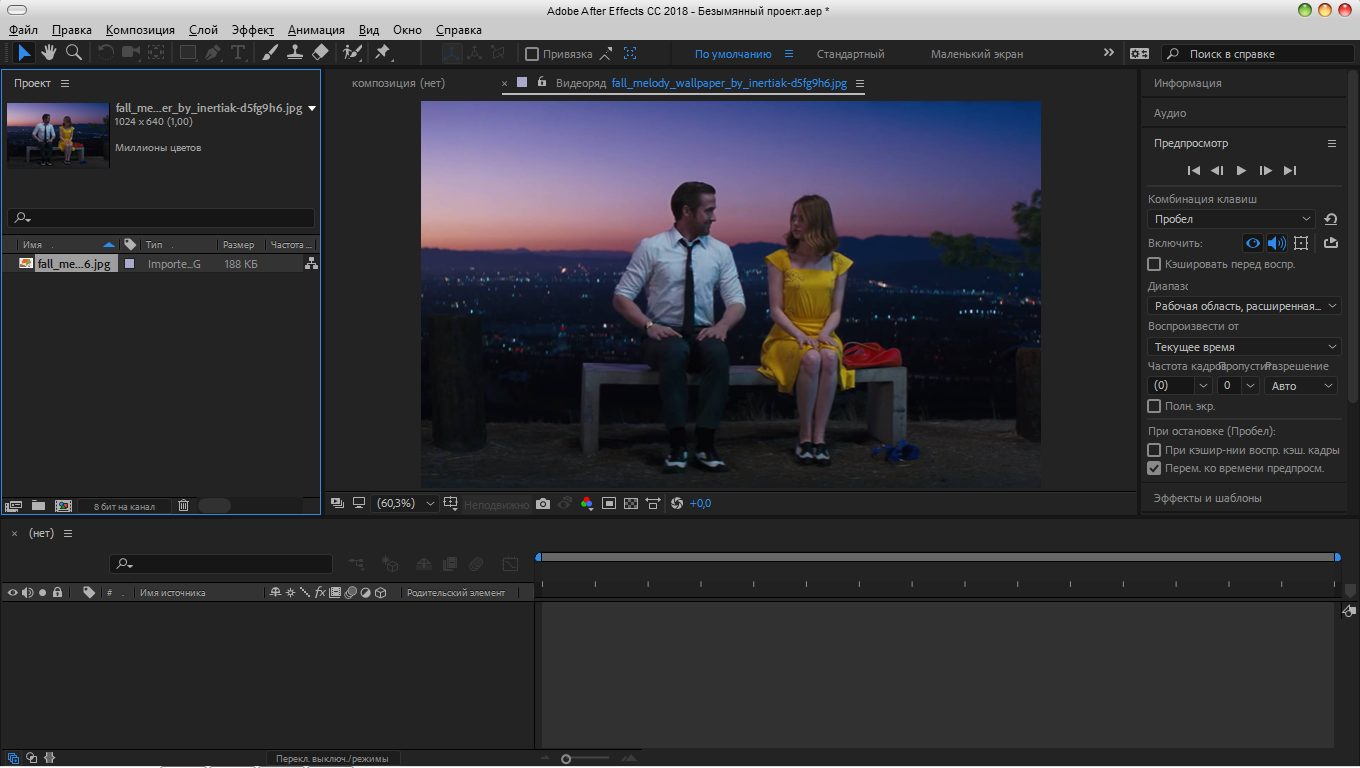
Task: Open the Sync Settings icon
Action: (1139, 54)
